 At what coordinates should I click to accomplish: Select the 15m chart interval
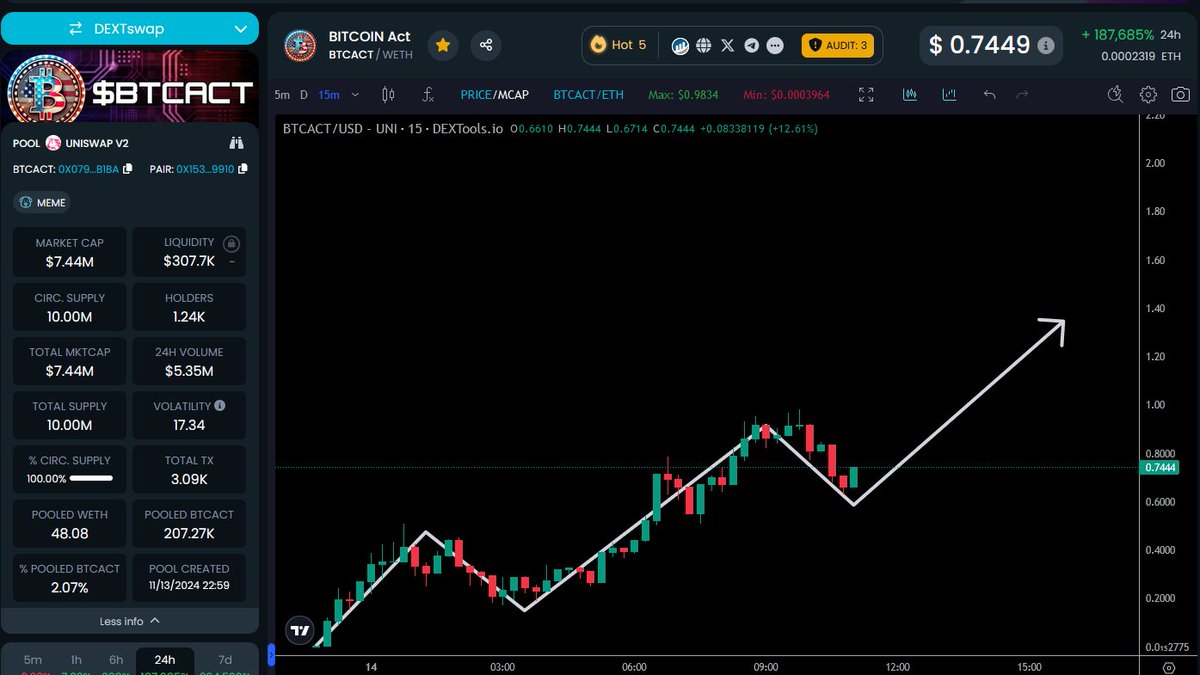click(328, 95)
